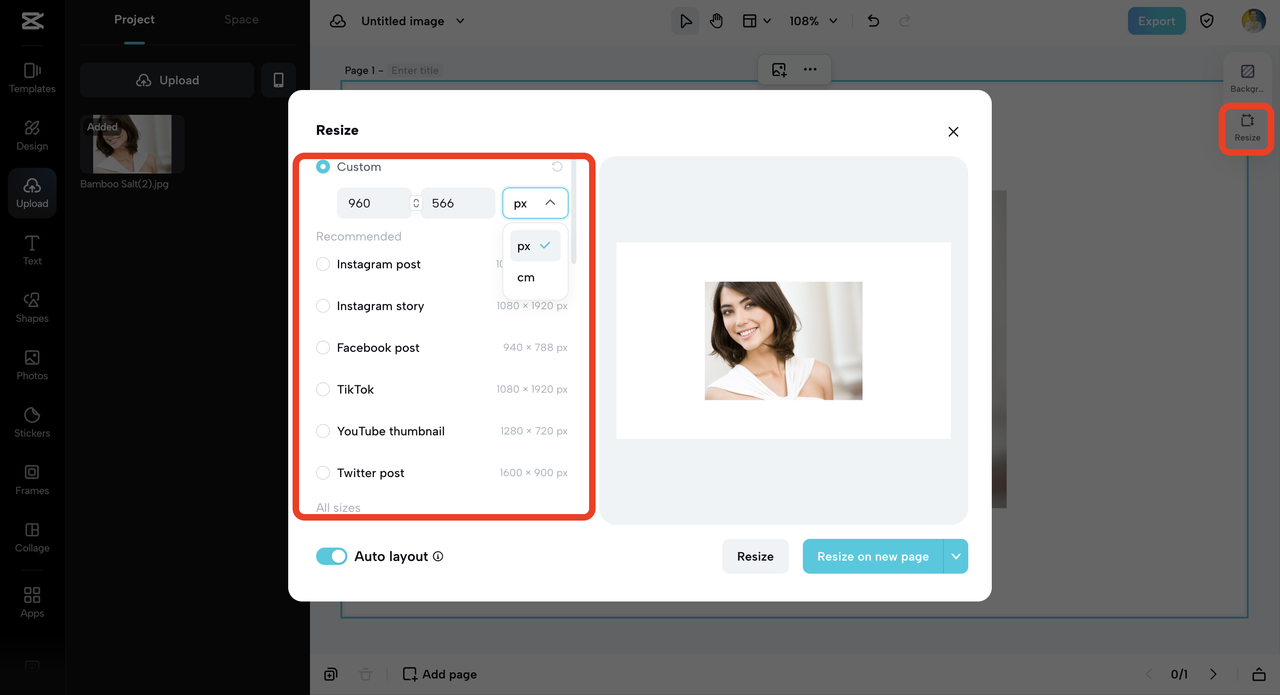Reset the custom size values
1280x695 pixels.
(x=557, y=167)
